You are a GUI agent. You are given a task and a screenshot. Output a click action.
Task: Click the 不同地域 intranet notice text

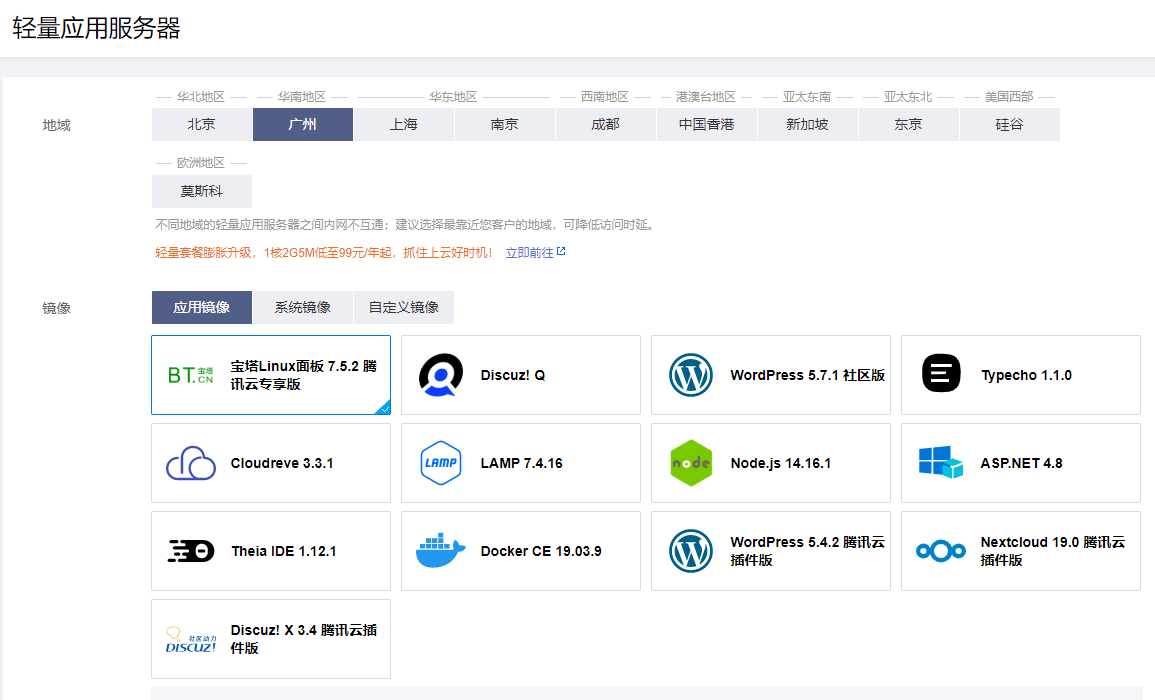pyautogui.click(x=404, y=225)
